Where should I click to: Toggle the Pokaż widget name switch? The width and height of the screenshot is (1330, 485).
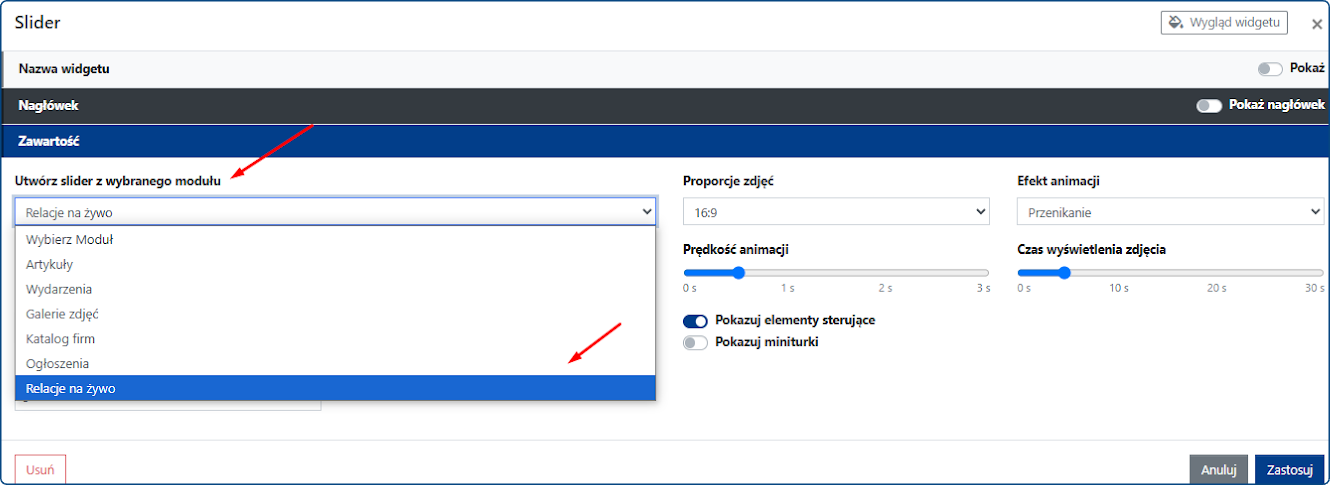point(1270,69)
